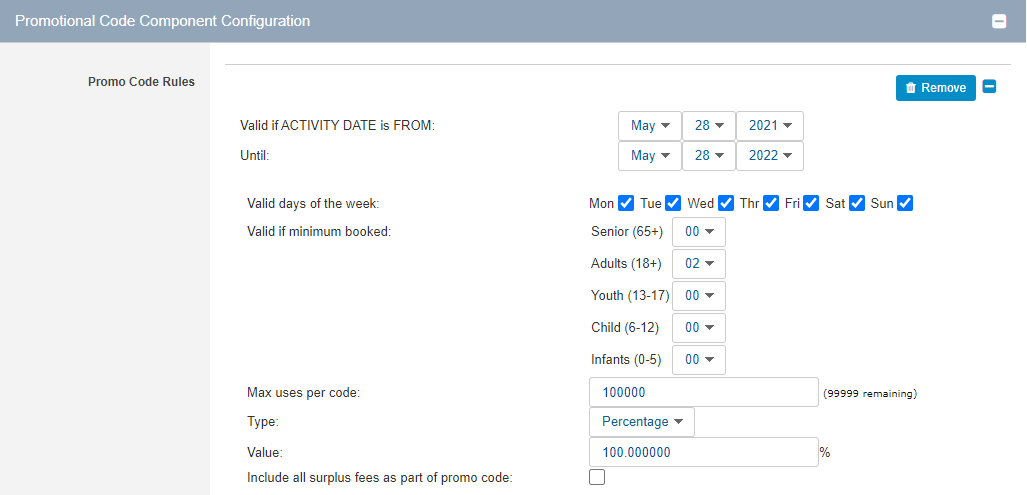Open the Adults (18+) minimum dropdown
The width and height of the screenshot is (1027, 495).
[x=699, y=264]
